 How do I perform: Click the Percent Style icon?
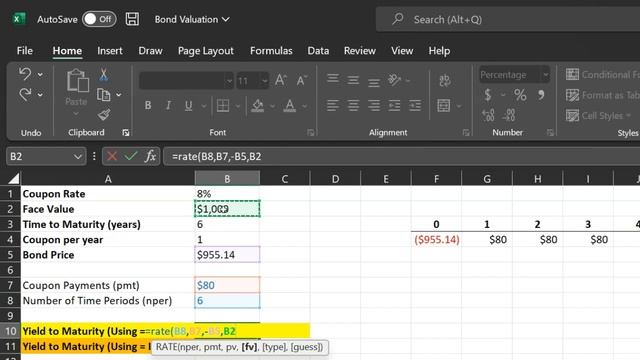point(520,95)
